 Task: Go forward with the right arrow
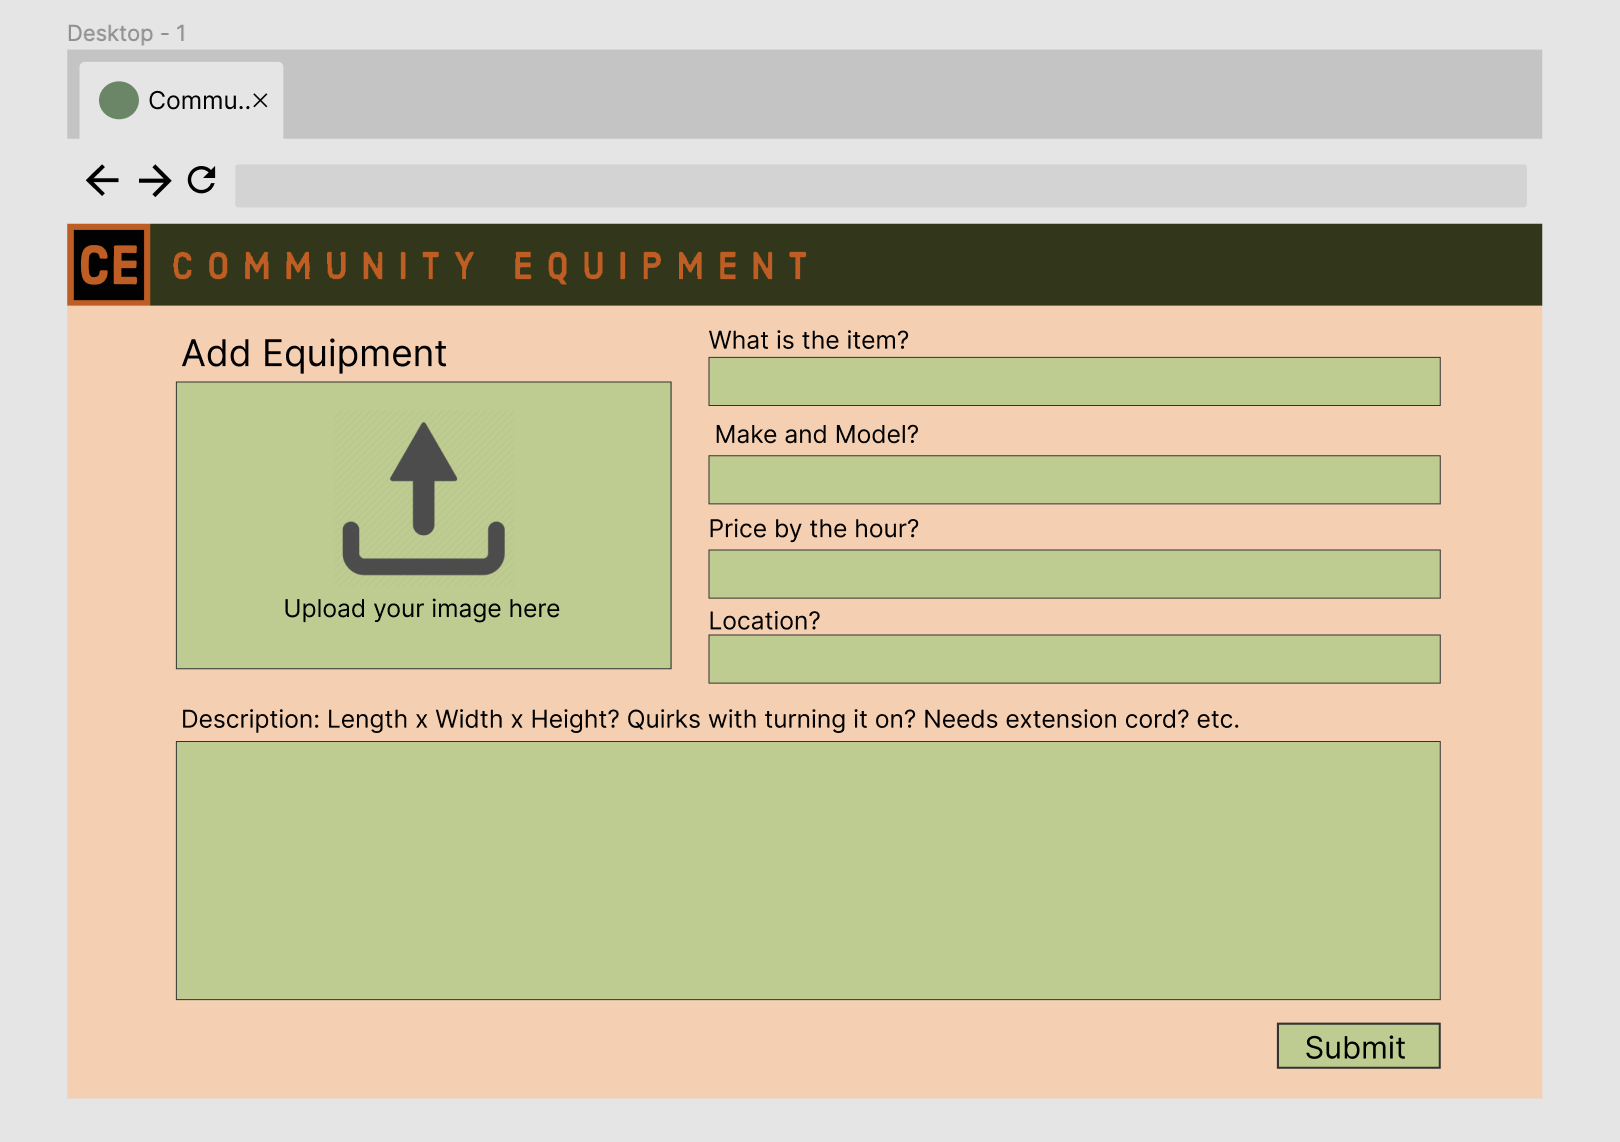click(x=154, y=180)
